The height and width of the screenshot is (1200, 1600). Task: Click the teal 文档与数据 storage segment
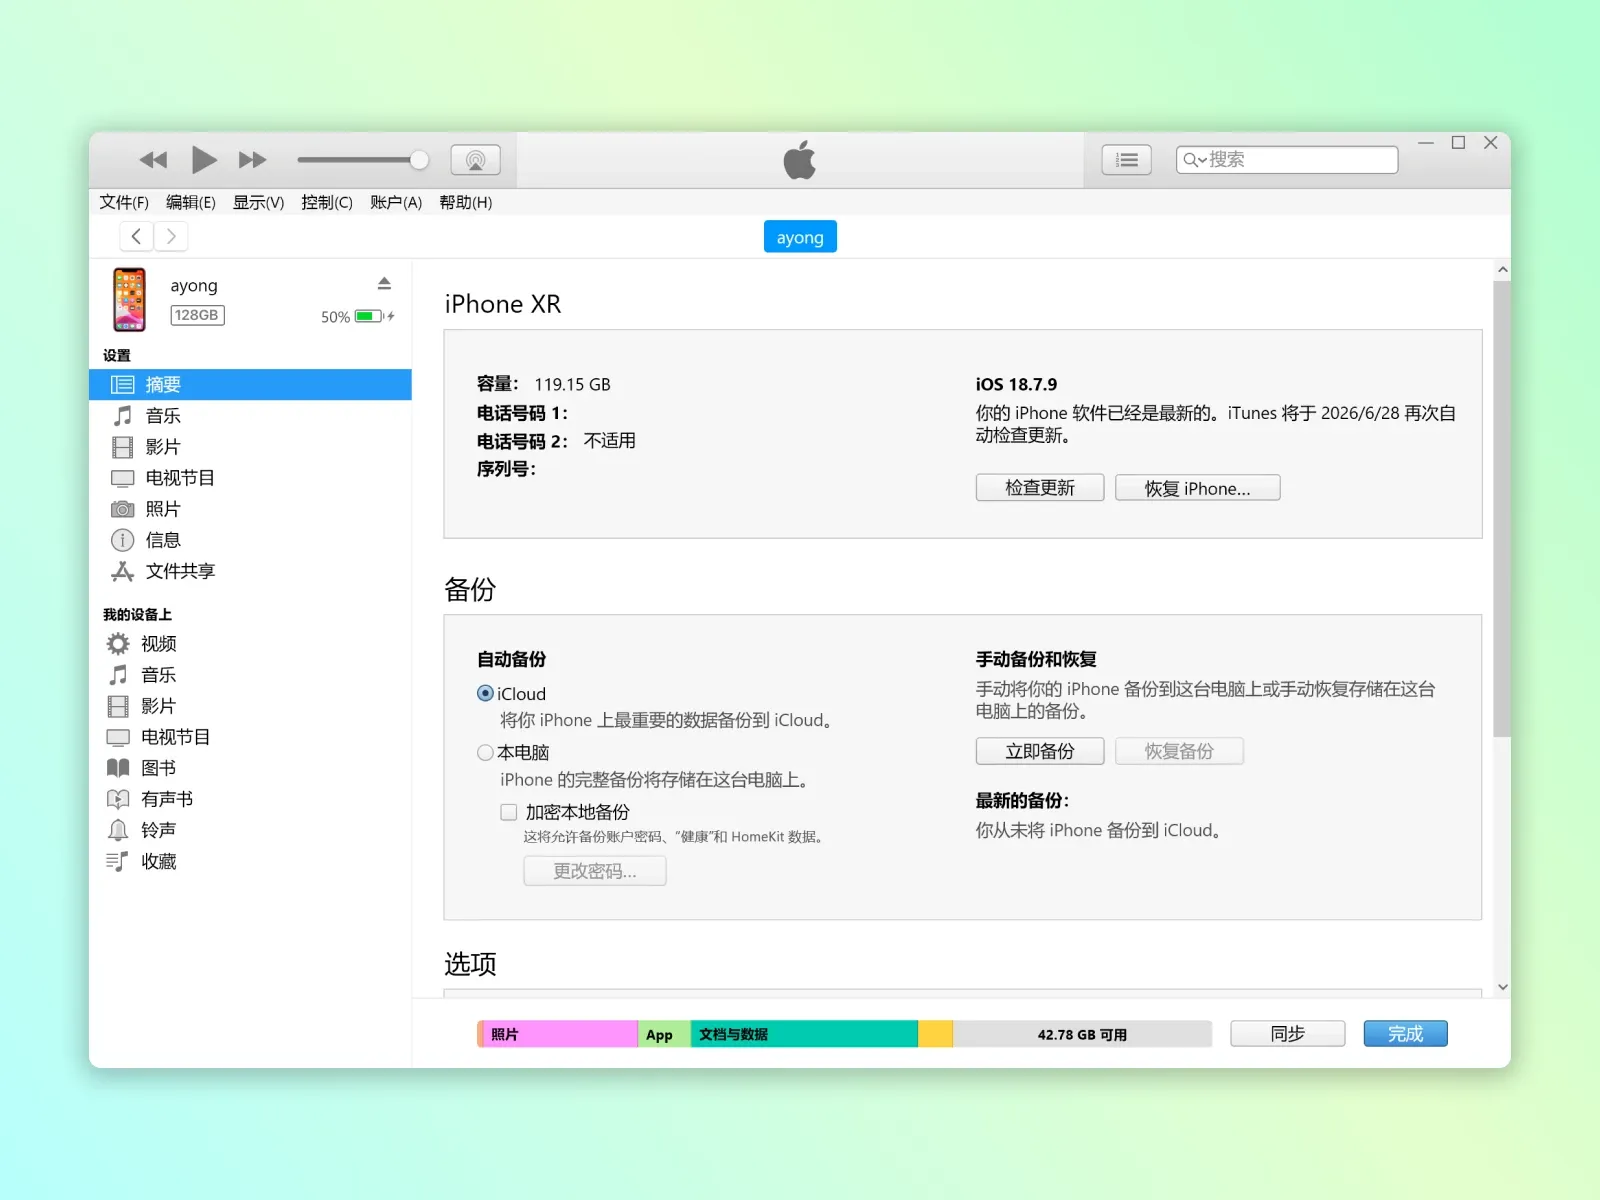tap(804, 1034)
